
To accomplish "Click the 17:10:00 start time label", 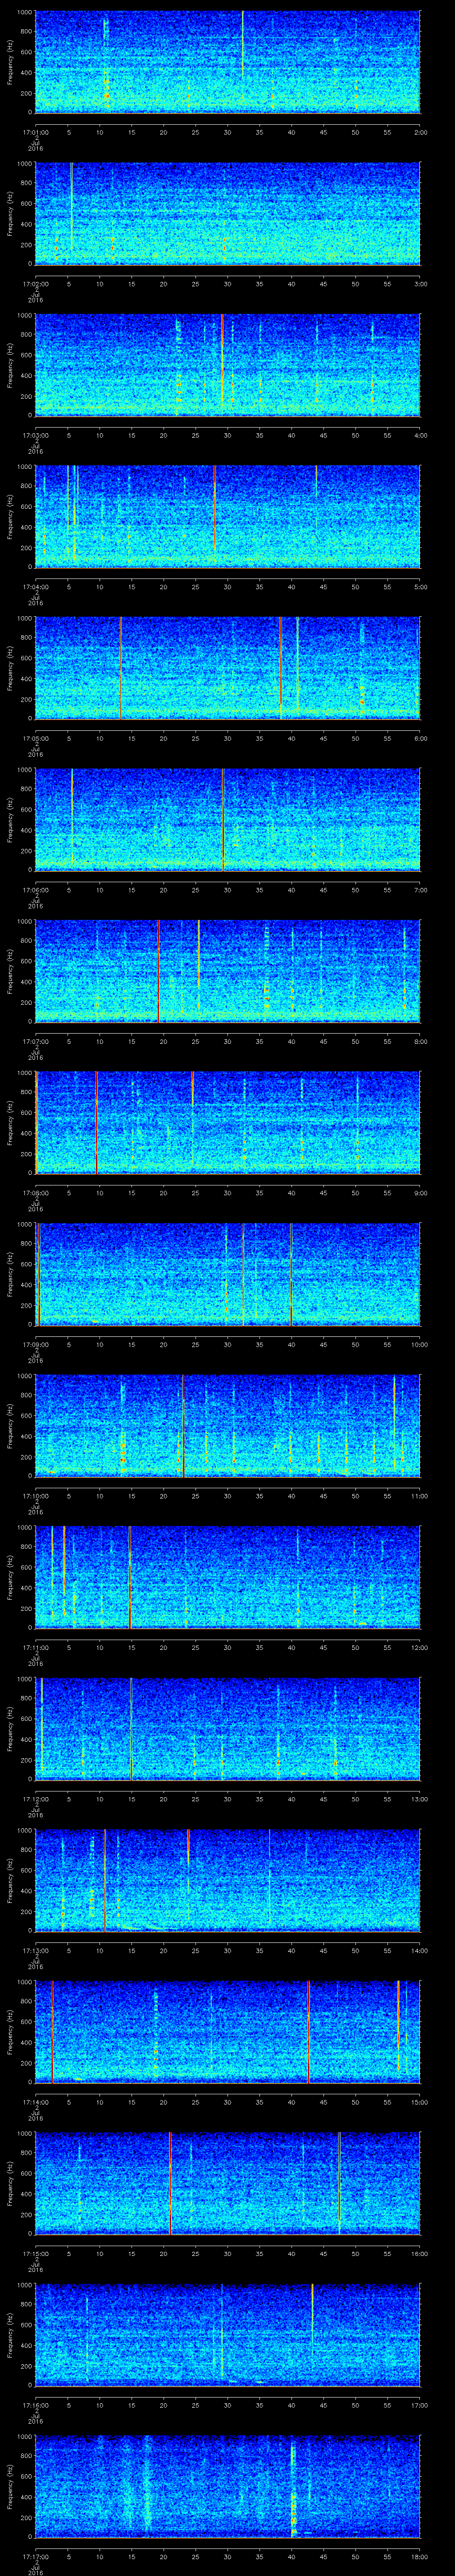I will [35, 1496].
